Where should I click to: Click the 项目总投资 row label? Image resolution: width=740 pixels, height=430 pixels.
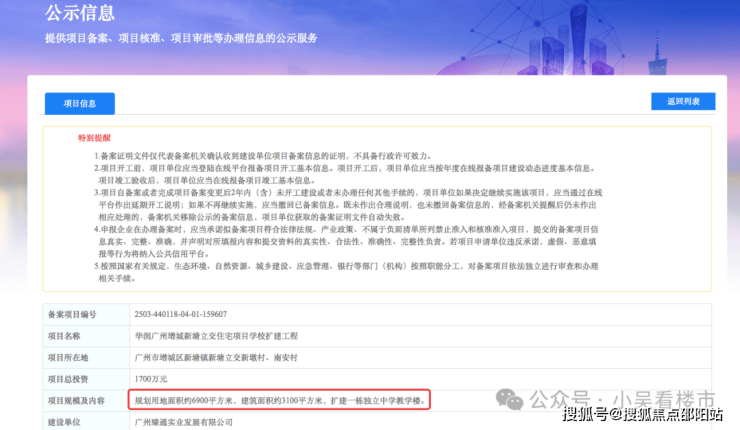pos(68,379)
